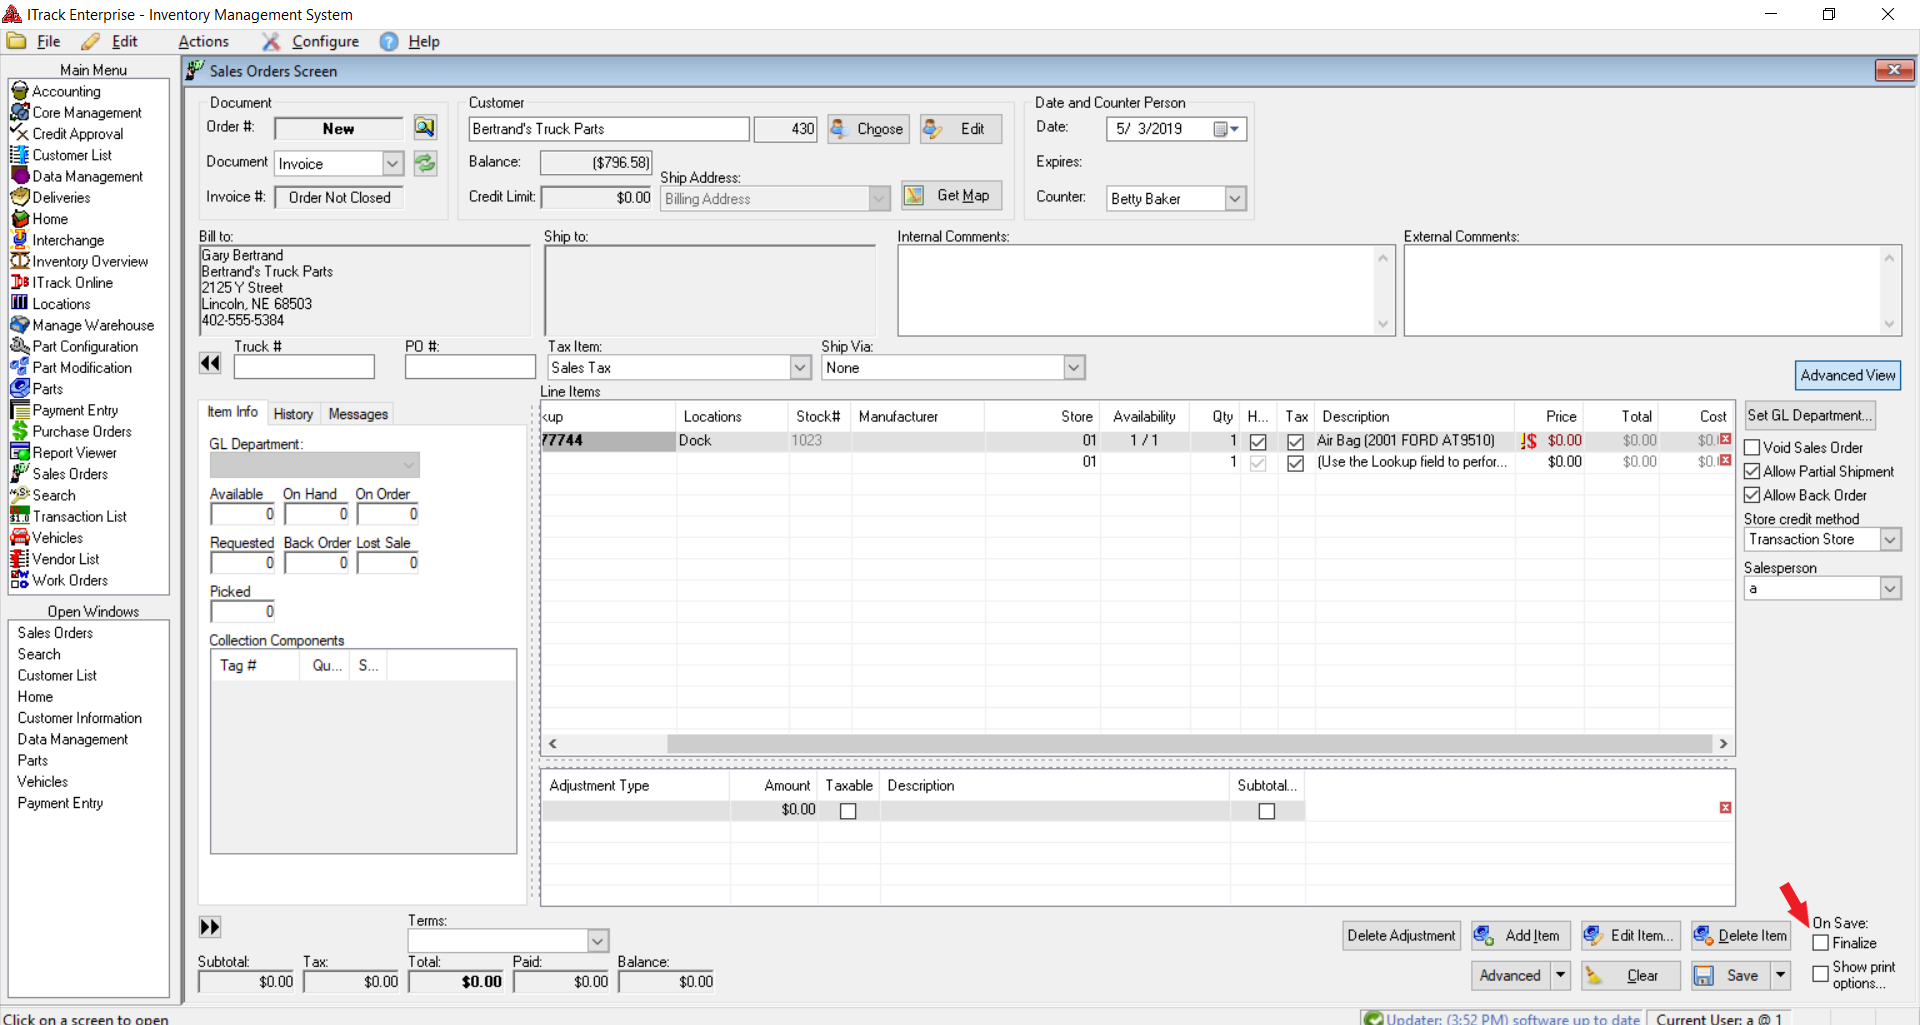Open Accounting in the Main Menu

click(x=66, y=91)
